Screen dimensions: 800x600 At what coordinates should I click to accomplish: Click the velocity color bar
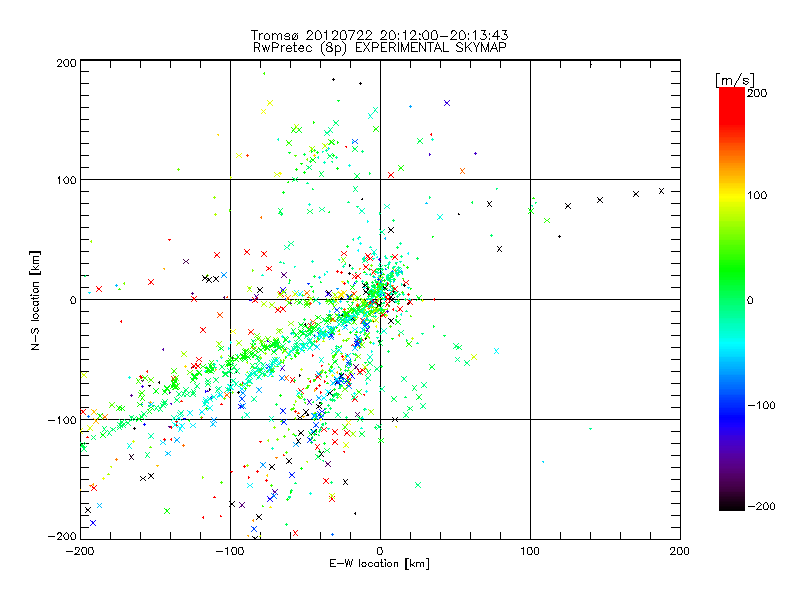point(732,299)
